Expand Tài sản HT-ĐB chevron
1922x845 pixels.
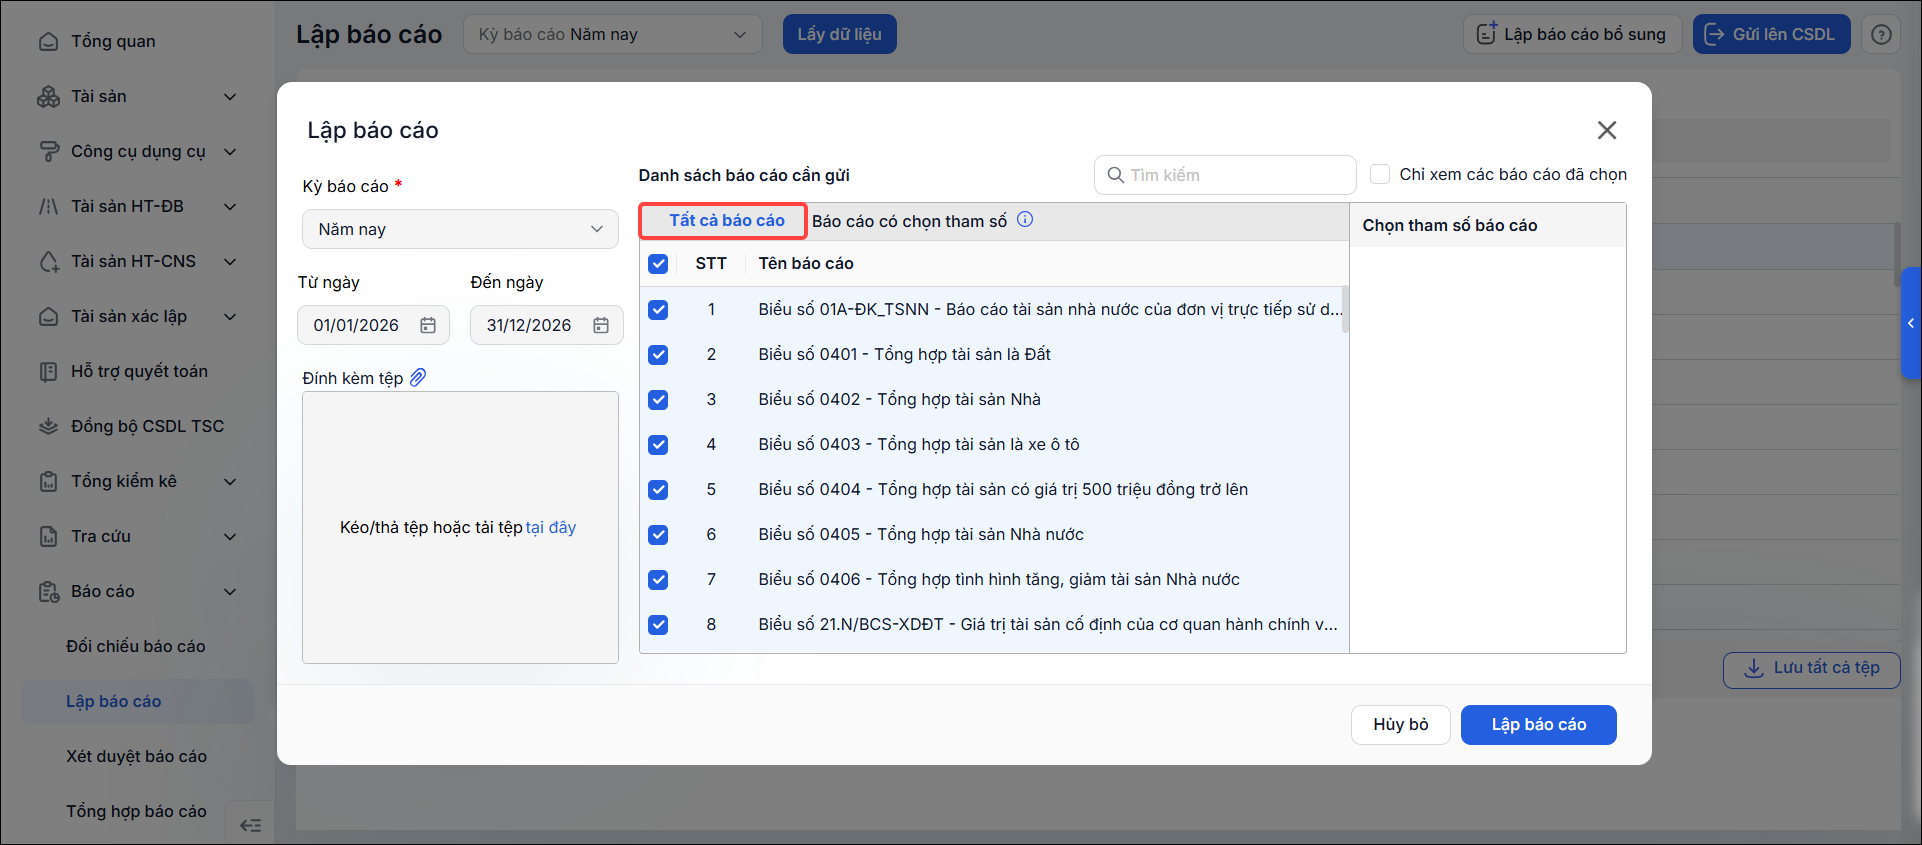[x=230, y=207]
